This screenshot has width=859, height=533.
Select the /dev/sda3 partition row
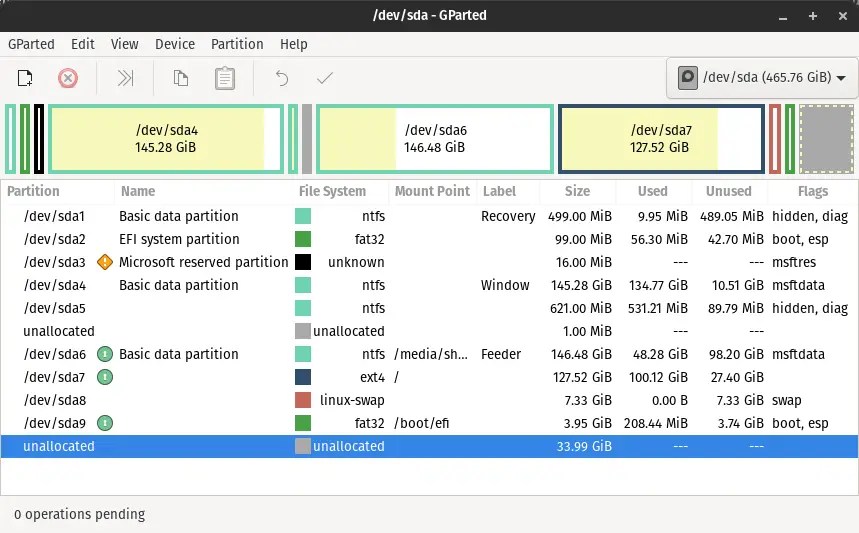pos(430,262)
